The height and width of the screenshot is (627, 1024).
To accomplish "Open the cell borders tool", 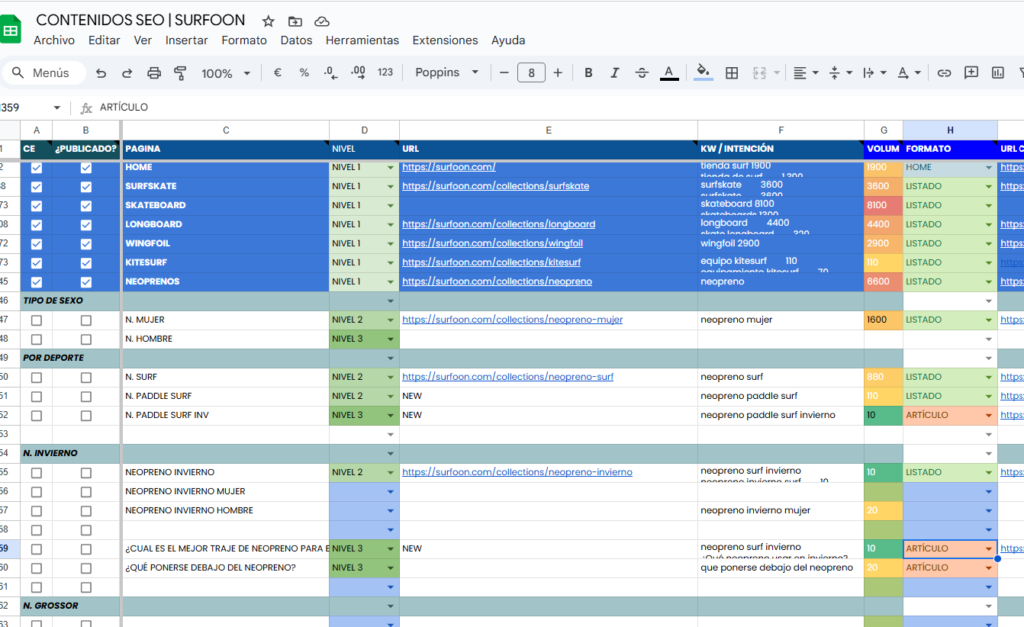I will tap(732, 73).
